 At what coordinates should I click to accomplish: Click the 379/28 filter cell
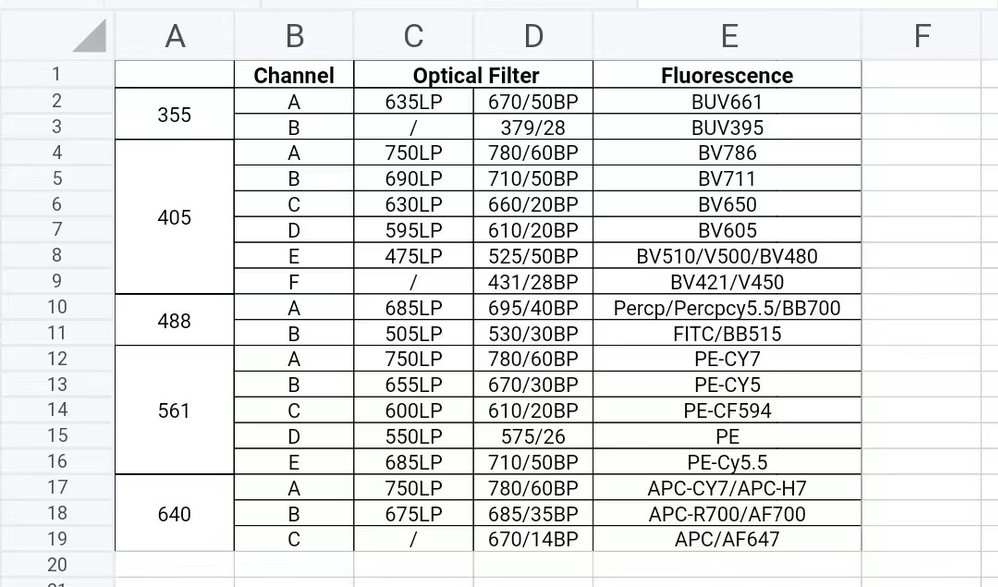[x=533, y=127]
